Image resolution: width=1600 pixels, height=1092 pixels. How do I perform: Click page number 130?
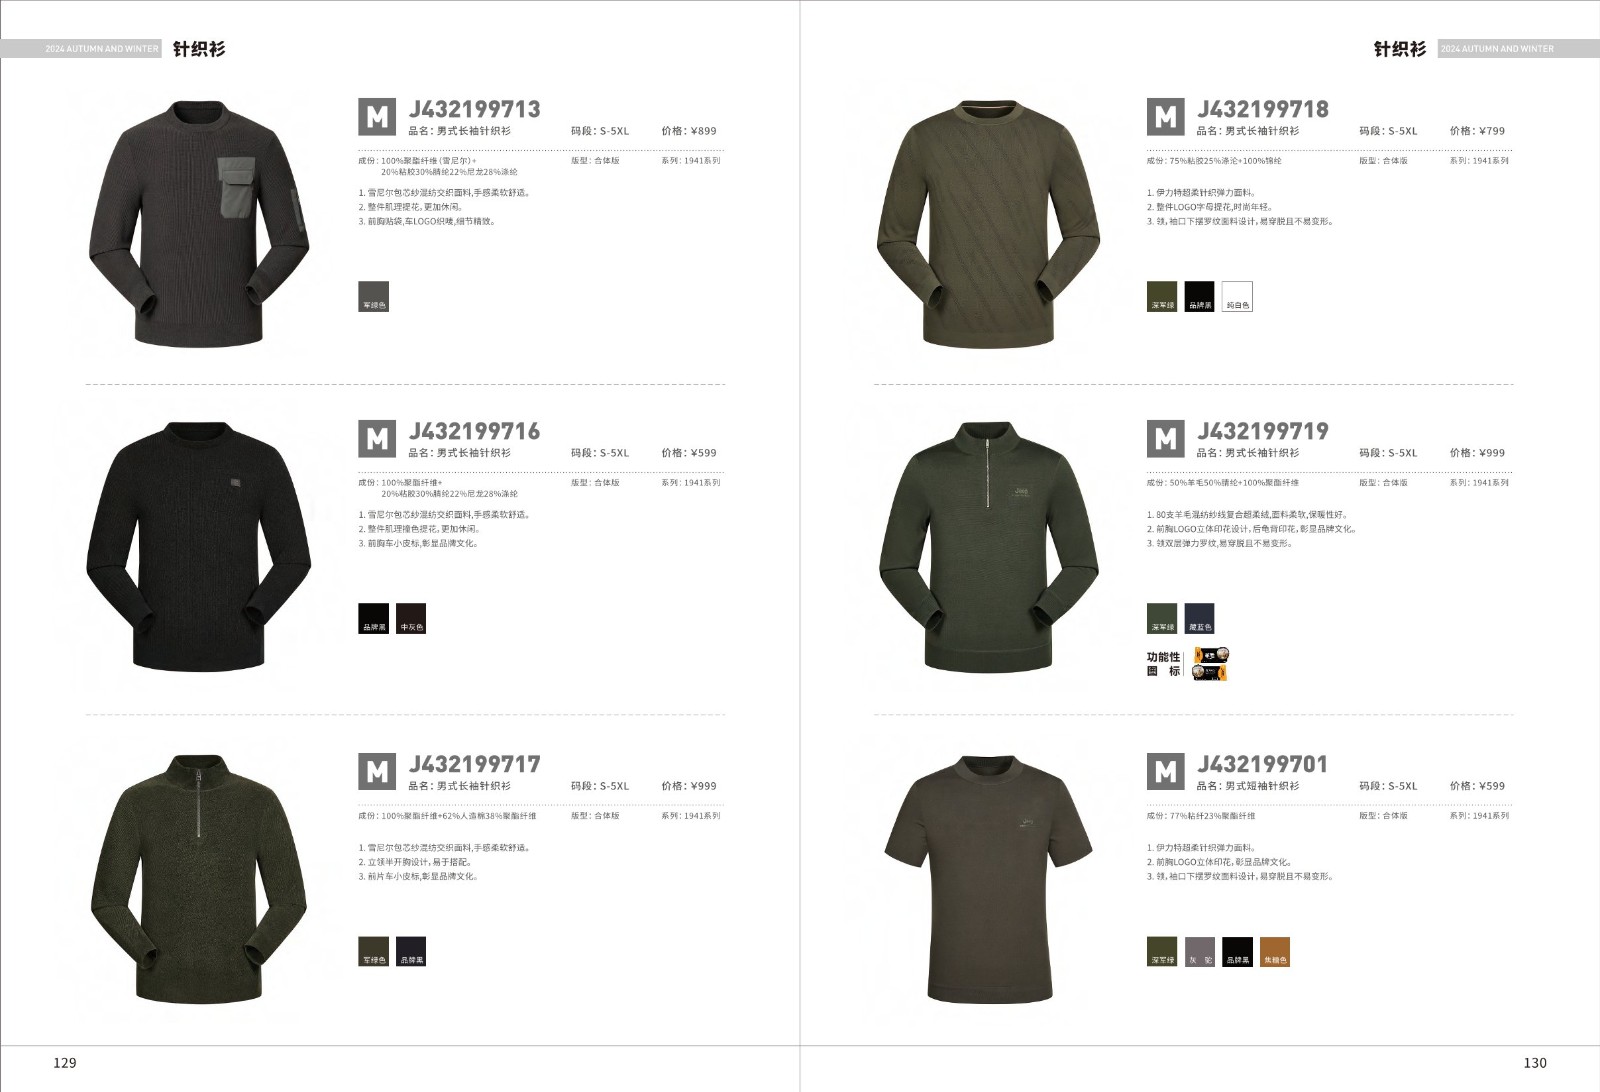[1535, 1063]
